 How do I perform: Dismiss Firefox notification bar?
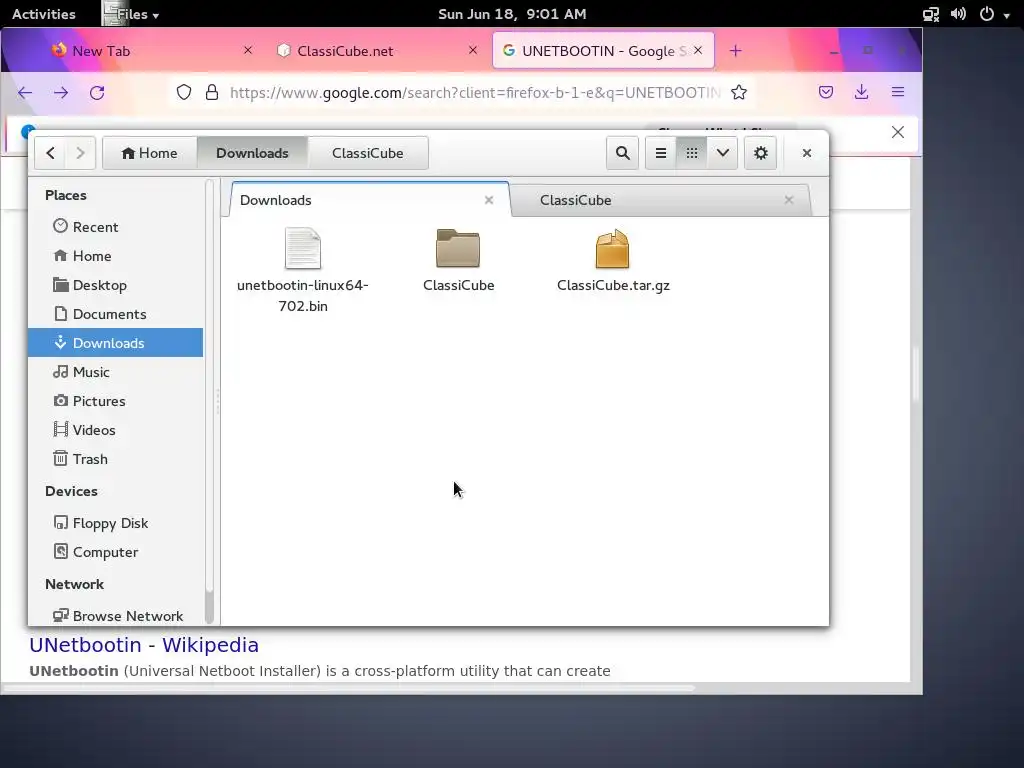898,133
